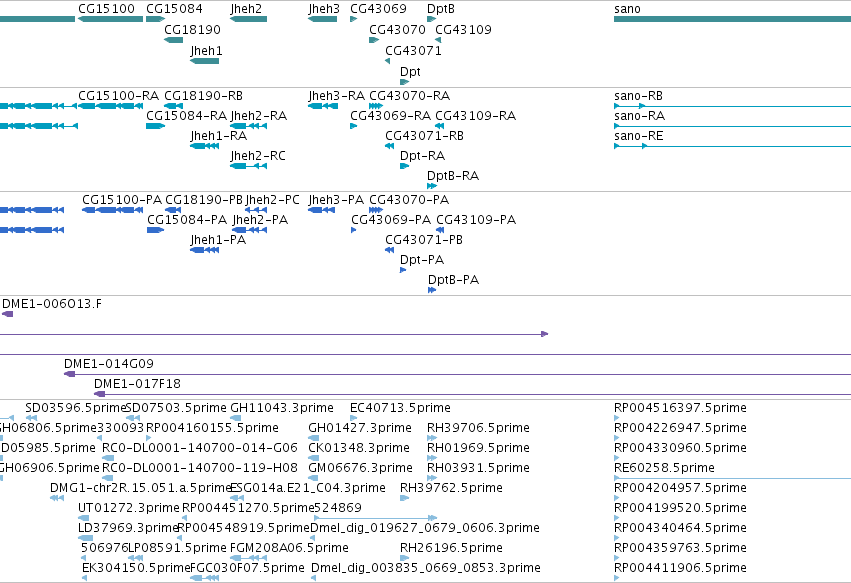Select the CG18190-PB protein label

204,200
